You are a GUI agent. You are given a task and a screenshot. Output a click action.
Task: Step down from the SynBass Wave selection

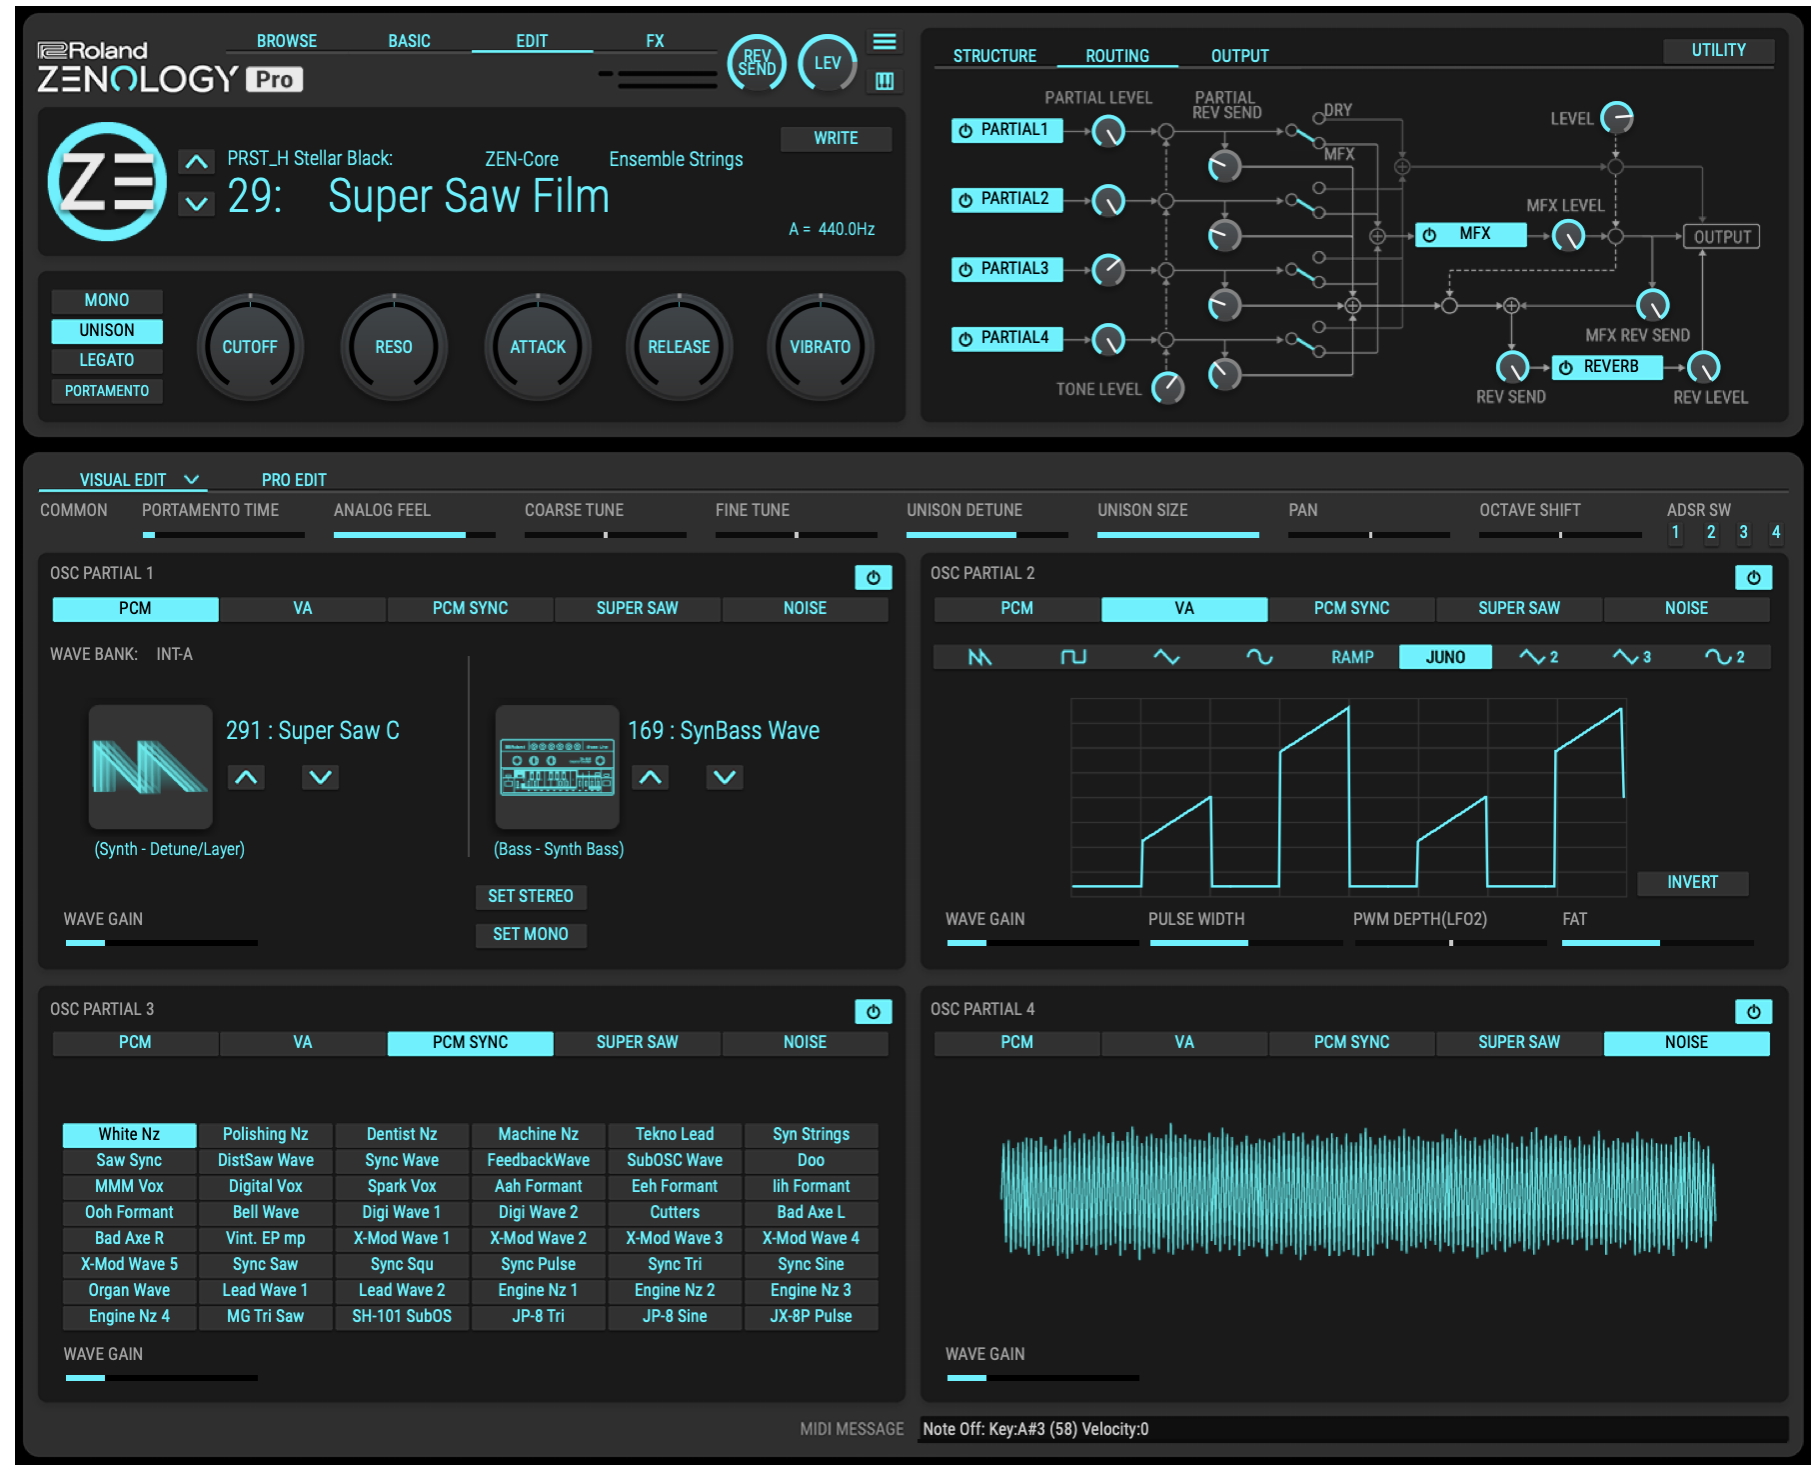pos(724,777)
